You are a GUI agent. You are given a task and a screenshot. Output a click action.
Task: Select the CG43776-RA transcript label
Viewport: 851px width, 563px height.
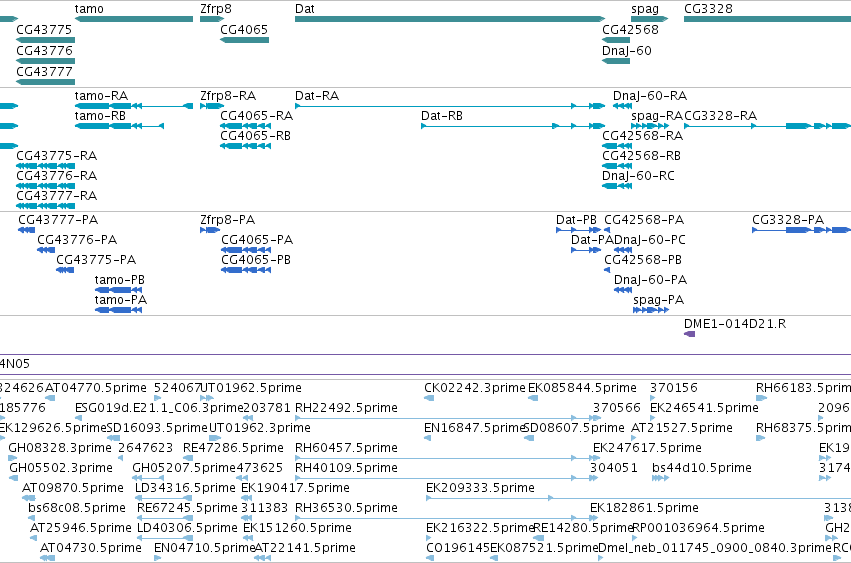click(x=56, y=176)
